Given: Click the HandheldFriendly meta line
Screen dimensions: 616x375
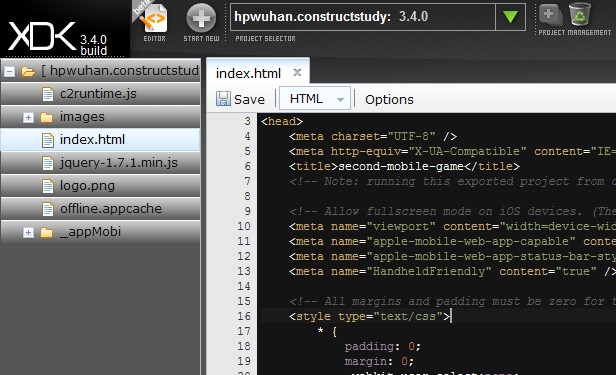Looking at the screenshot, I should (x=453, y=271).
